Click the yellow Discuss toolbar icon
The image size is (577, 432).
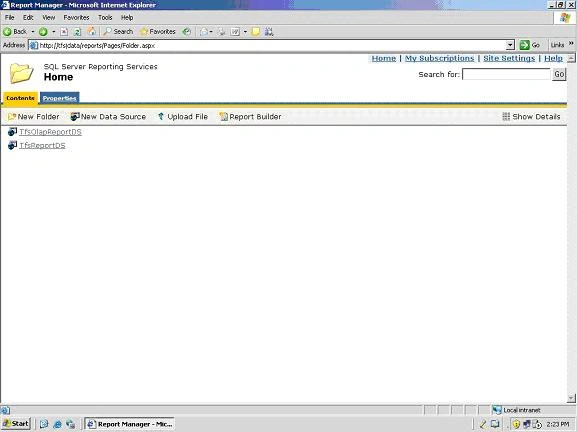[x=255, y=32]
